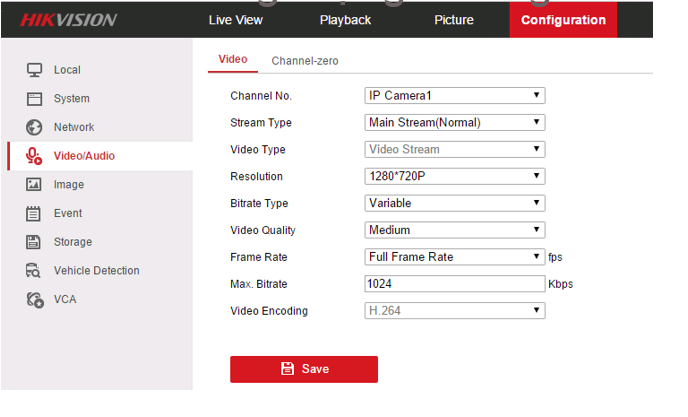688x417 pixels.
Task: Click the Local monitor icon in sidebar
Action: [x=34, y=70]
